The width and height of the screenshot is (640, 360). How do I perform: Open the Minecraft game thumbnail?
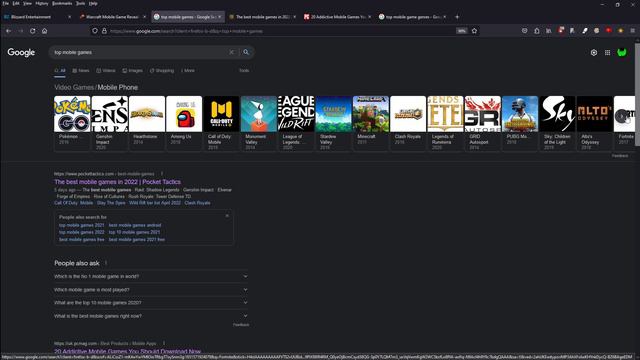coord(371,114)
